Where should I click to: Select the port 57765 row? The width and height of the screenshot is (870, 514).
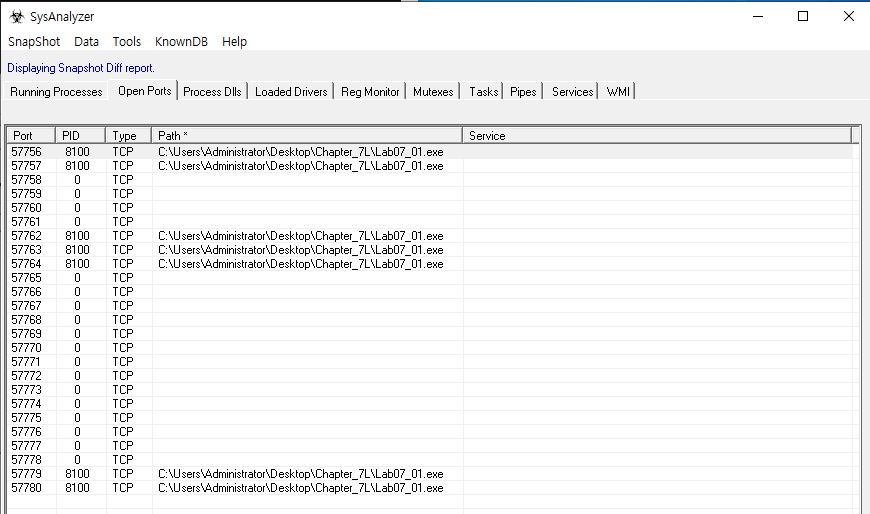point(430,278)
